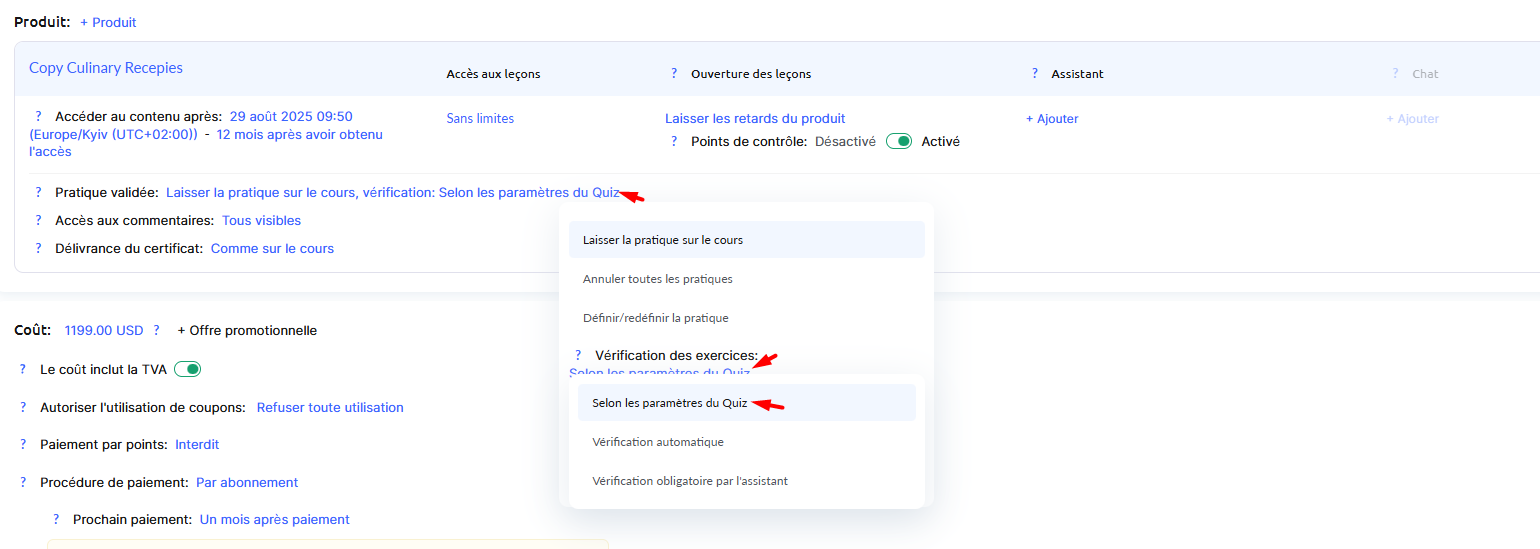This screenshot has height=549, width=1540.
Task: Toggle Le coût inclut la TVA switch
Action: click(188, 370)
